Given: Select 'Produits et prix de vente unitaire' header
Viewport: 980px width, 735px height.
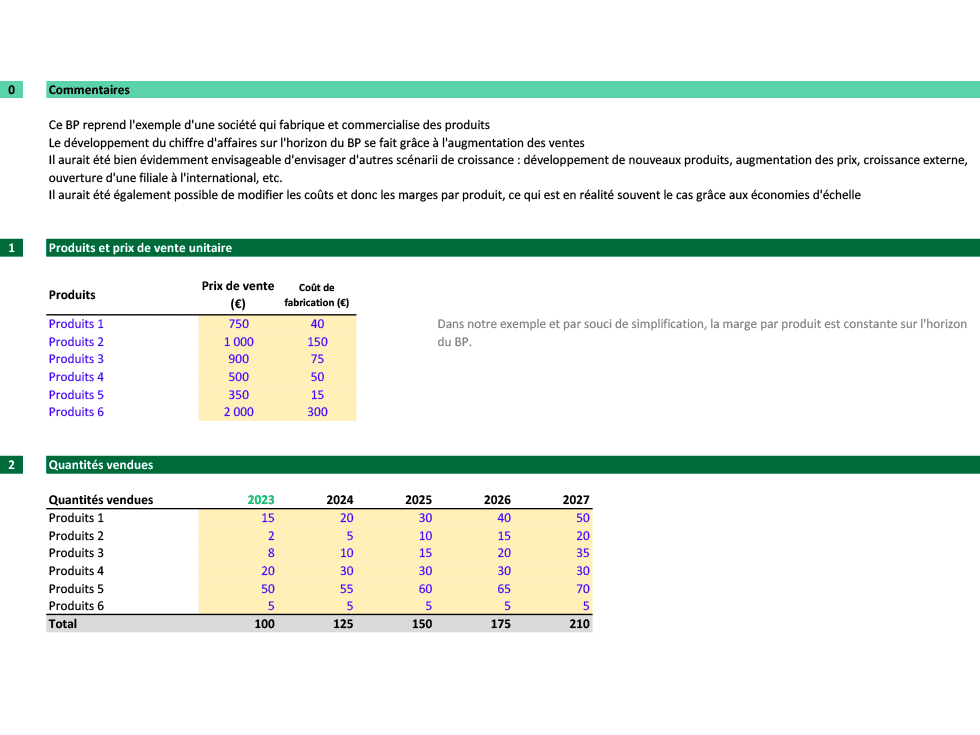Looking at the screenshot, I should (512, 248).
